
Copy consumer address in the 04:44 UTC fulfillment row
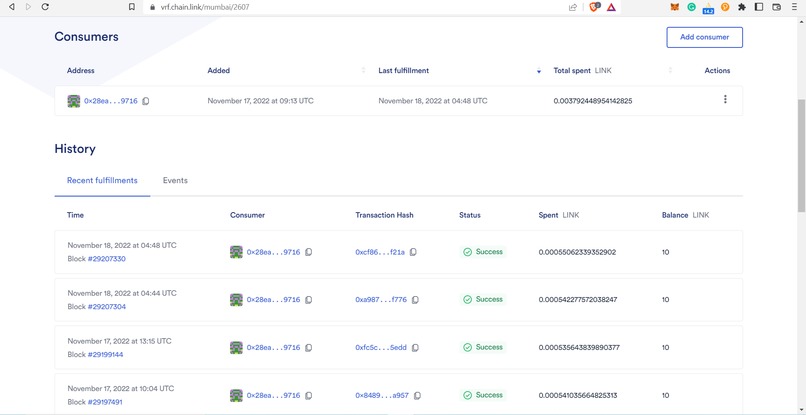(308, 300)
